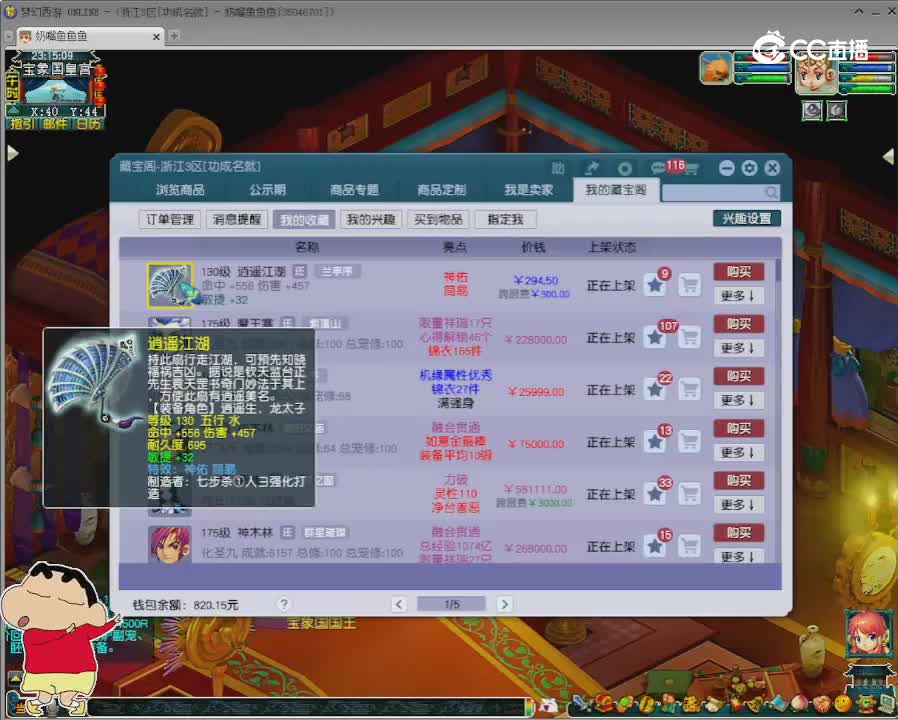Click the building icon above the toolbar
This screenshot has width=898, height=720.
(869, 678)
